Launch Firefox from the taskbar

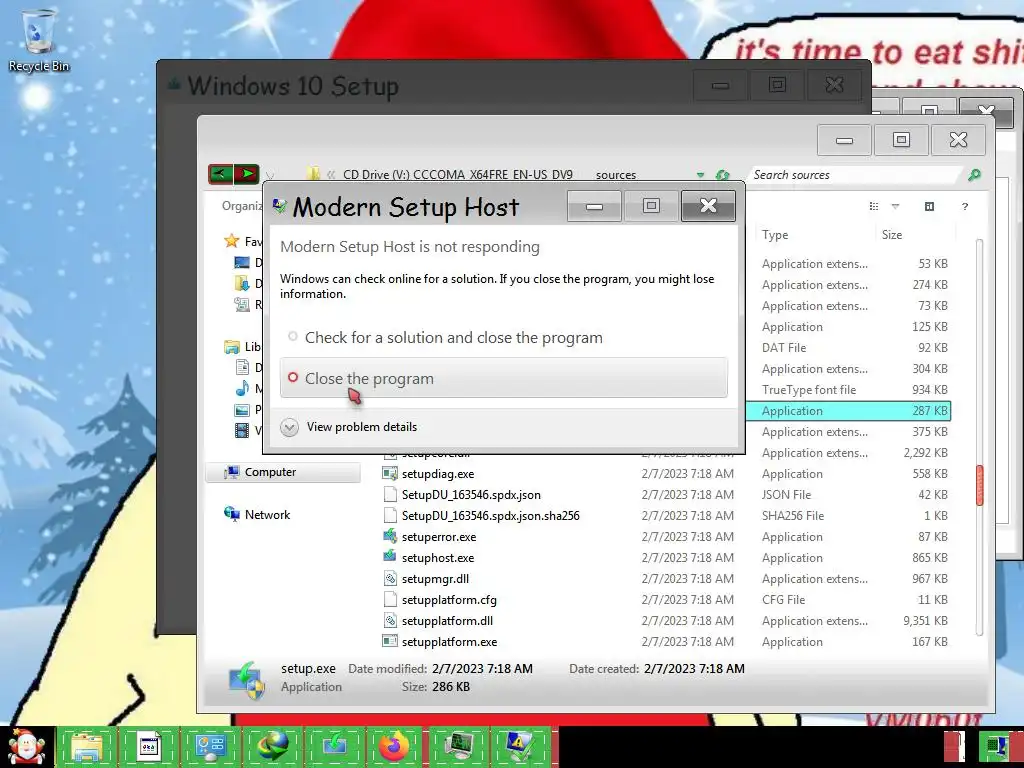coord(394,746)
